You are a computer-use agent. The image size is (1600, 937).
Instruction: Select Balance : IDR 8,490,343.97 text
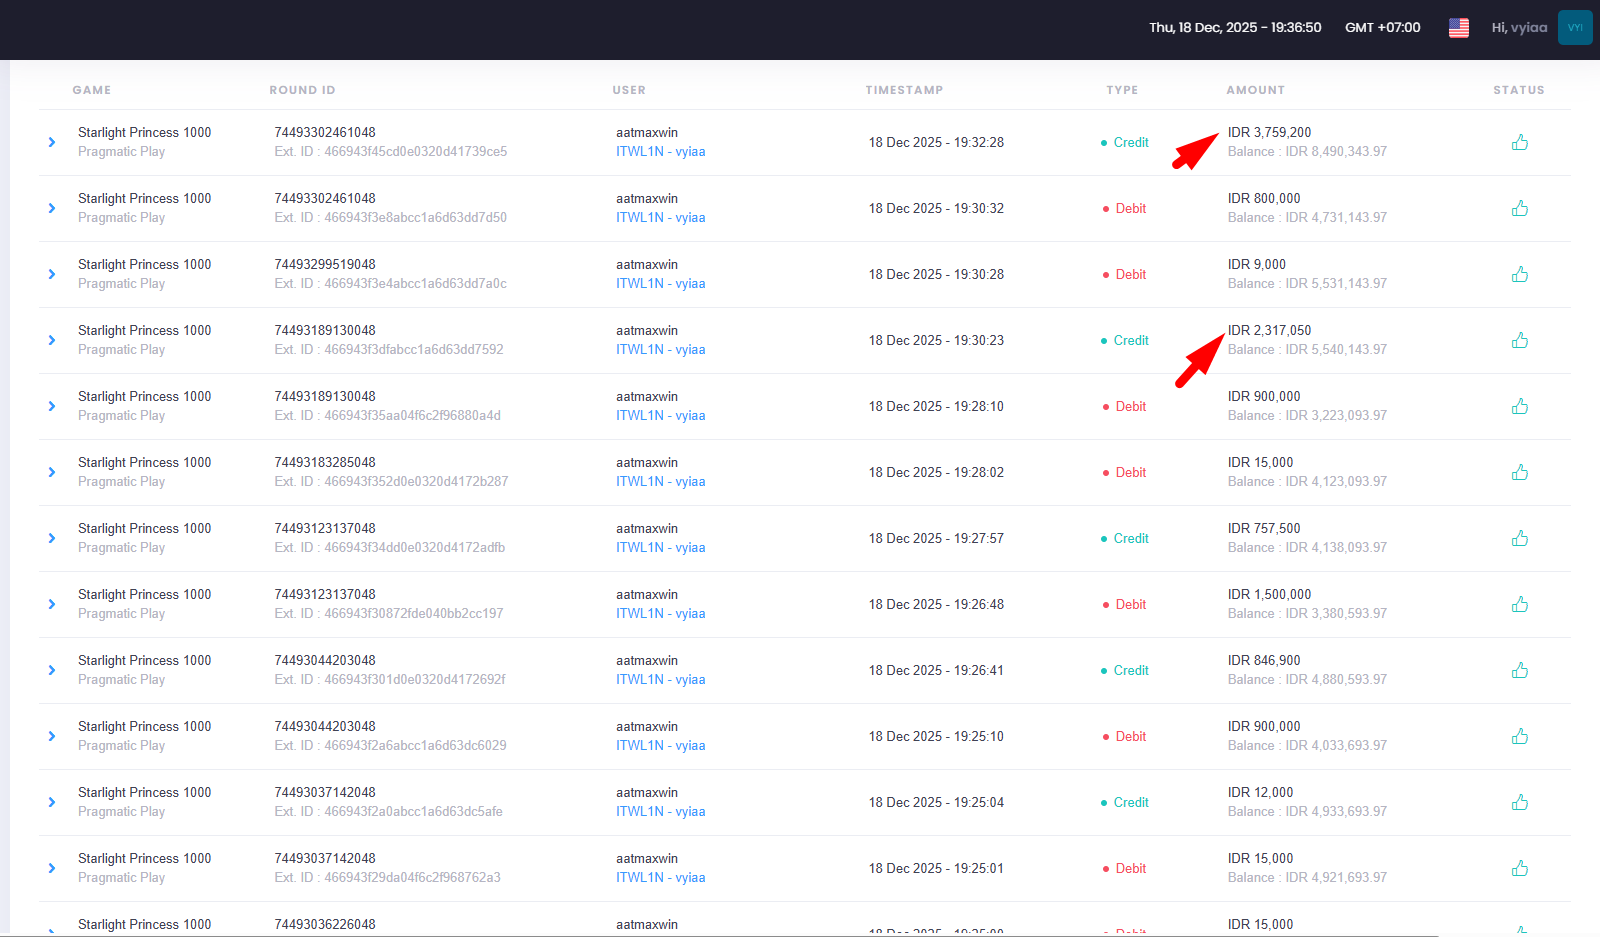click(1307, 152)
